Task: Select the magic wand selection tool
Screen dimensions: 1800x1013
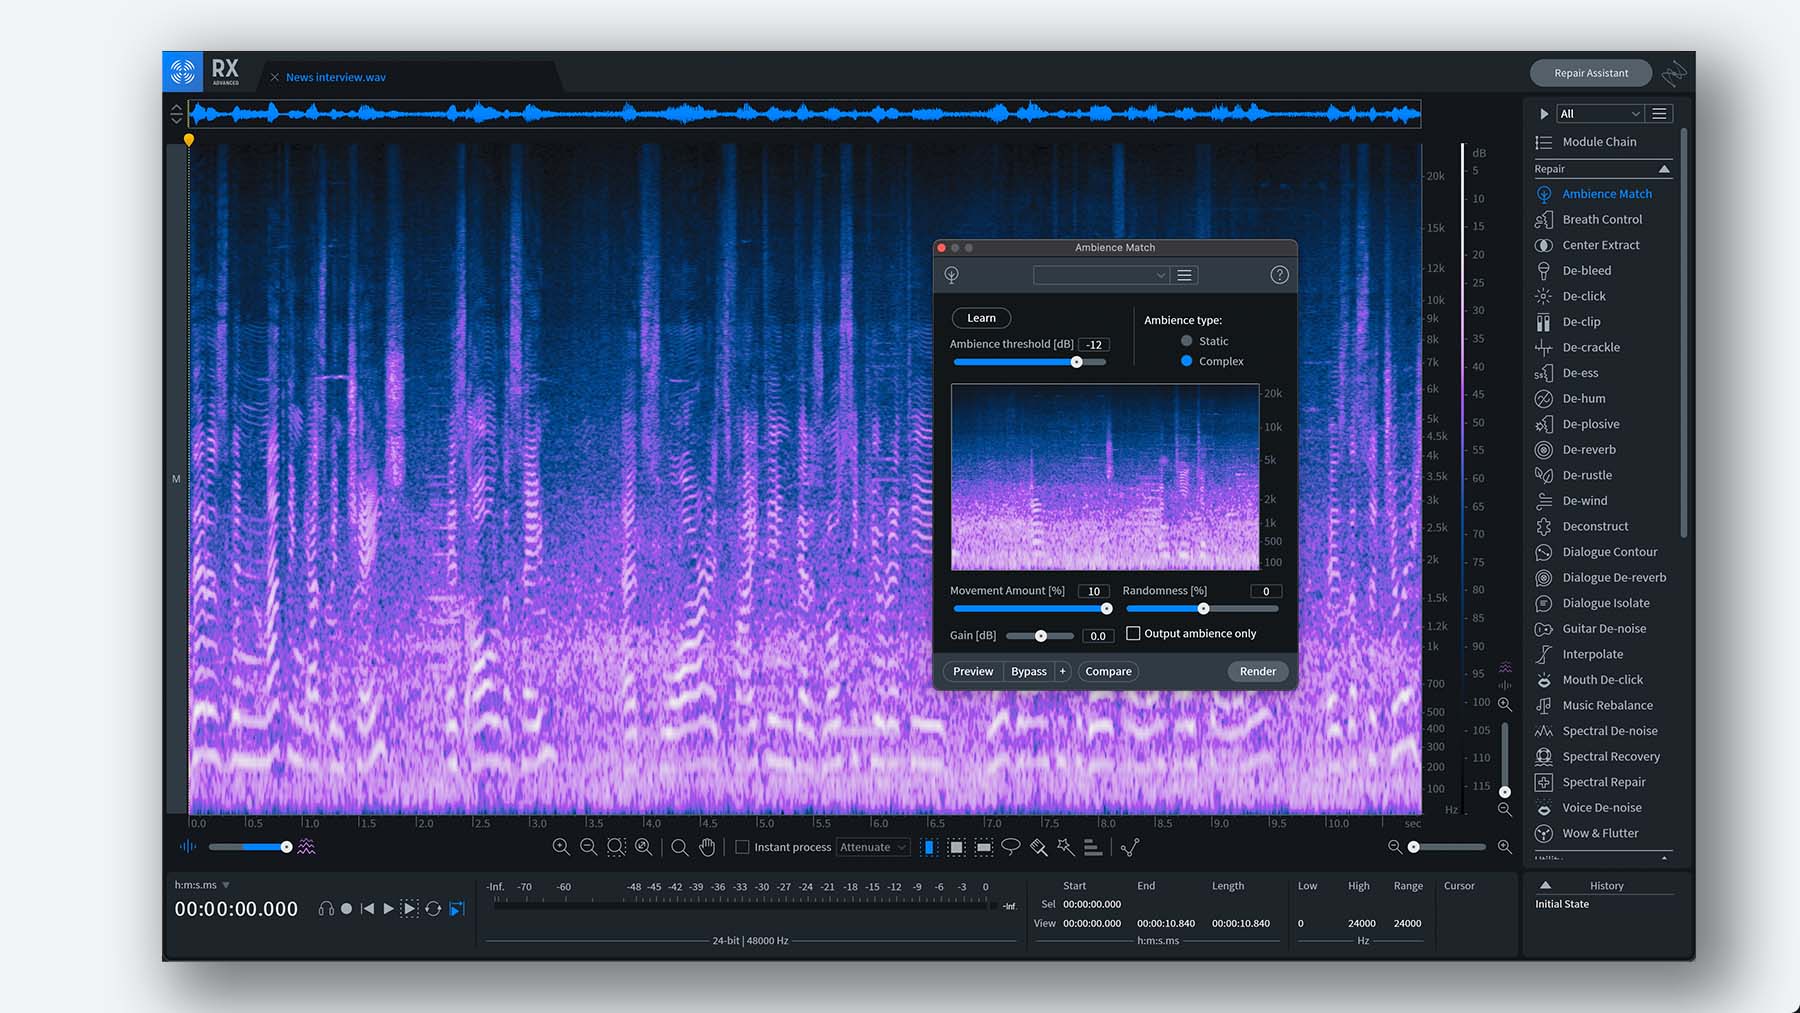Action: pos(1066,847)
